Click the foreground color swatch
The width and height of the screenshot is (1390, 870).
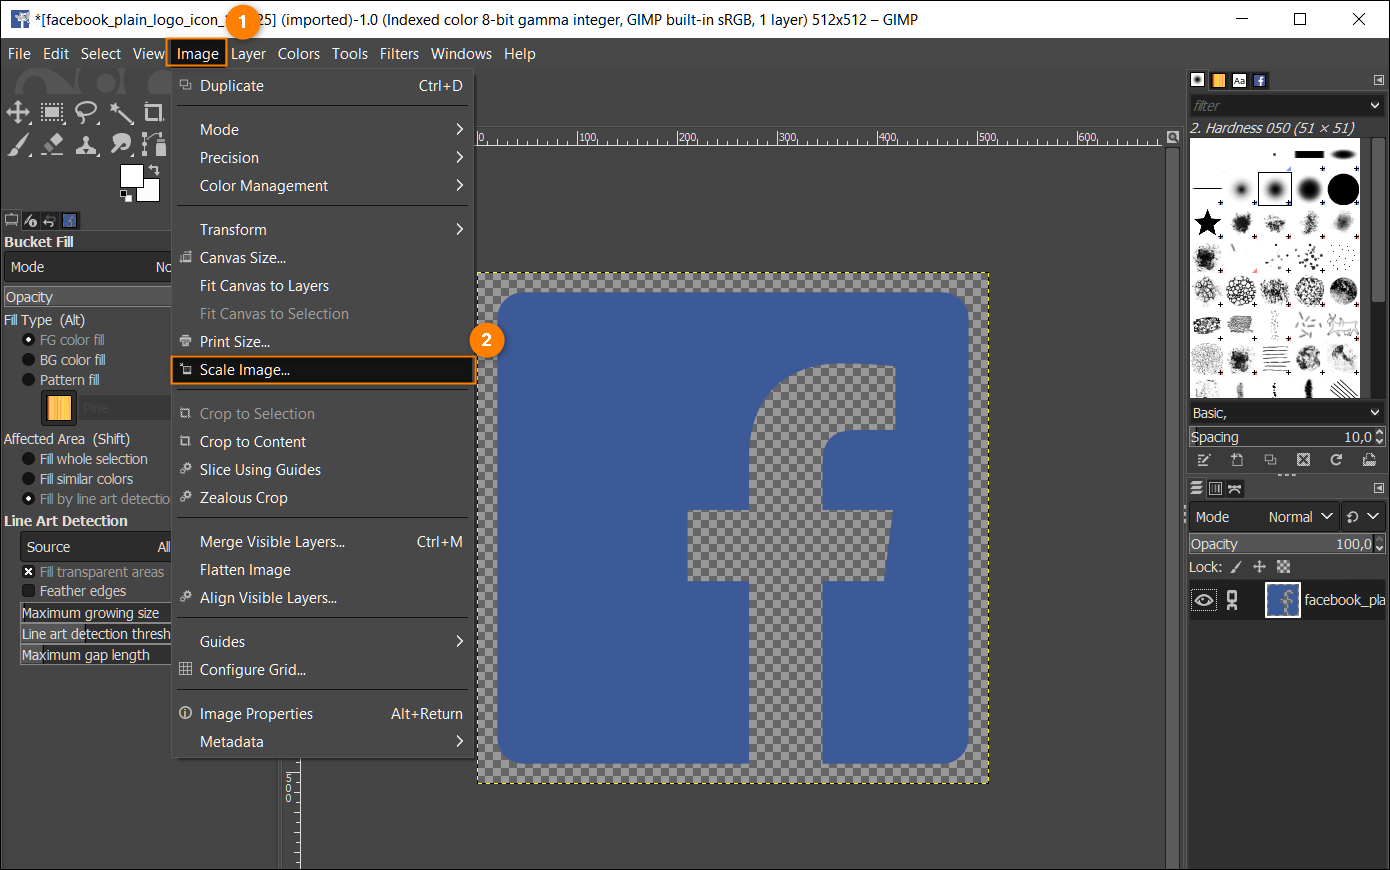pyautogui.click(x=131, y=176)
